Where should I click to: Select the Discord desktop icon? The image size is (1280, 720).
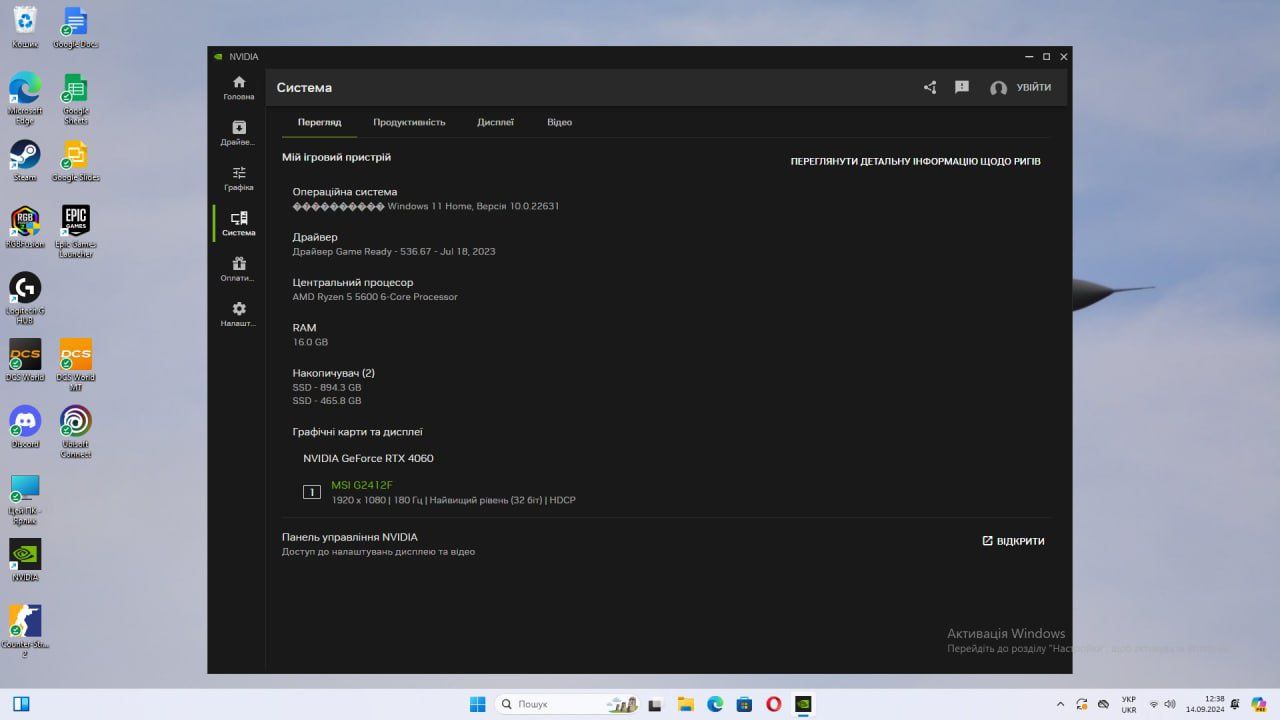click(25, 427)
